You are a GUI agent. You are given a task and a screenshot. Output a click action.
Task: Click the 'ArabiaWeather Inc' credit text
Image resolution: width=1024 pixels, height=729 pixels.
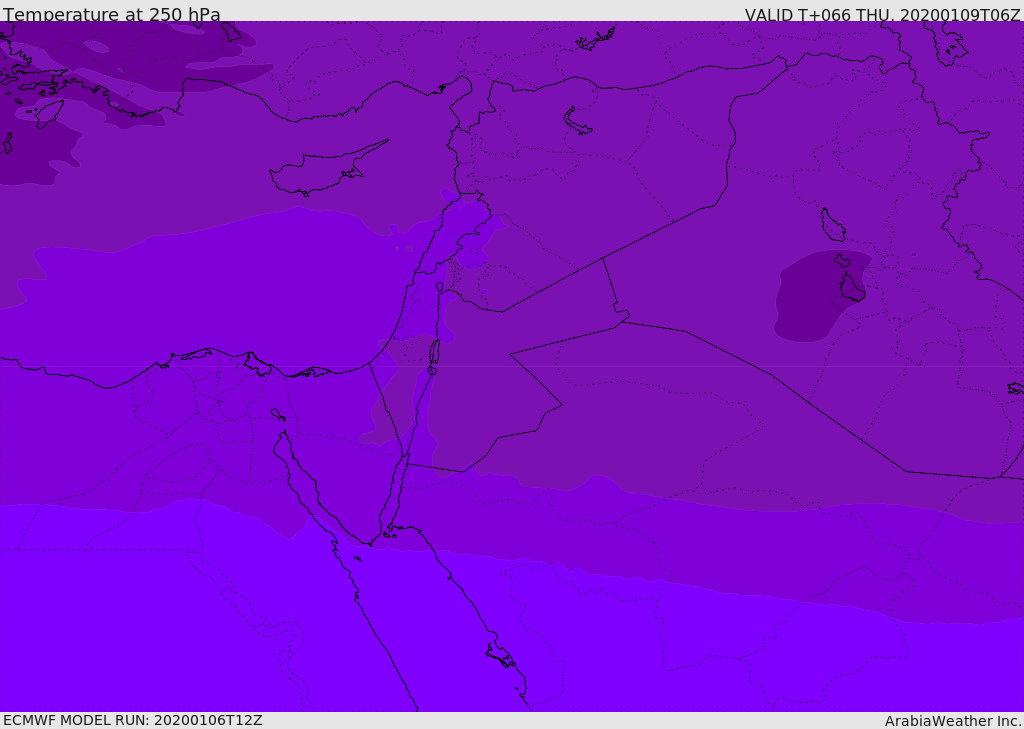(952, 721)
